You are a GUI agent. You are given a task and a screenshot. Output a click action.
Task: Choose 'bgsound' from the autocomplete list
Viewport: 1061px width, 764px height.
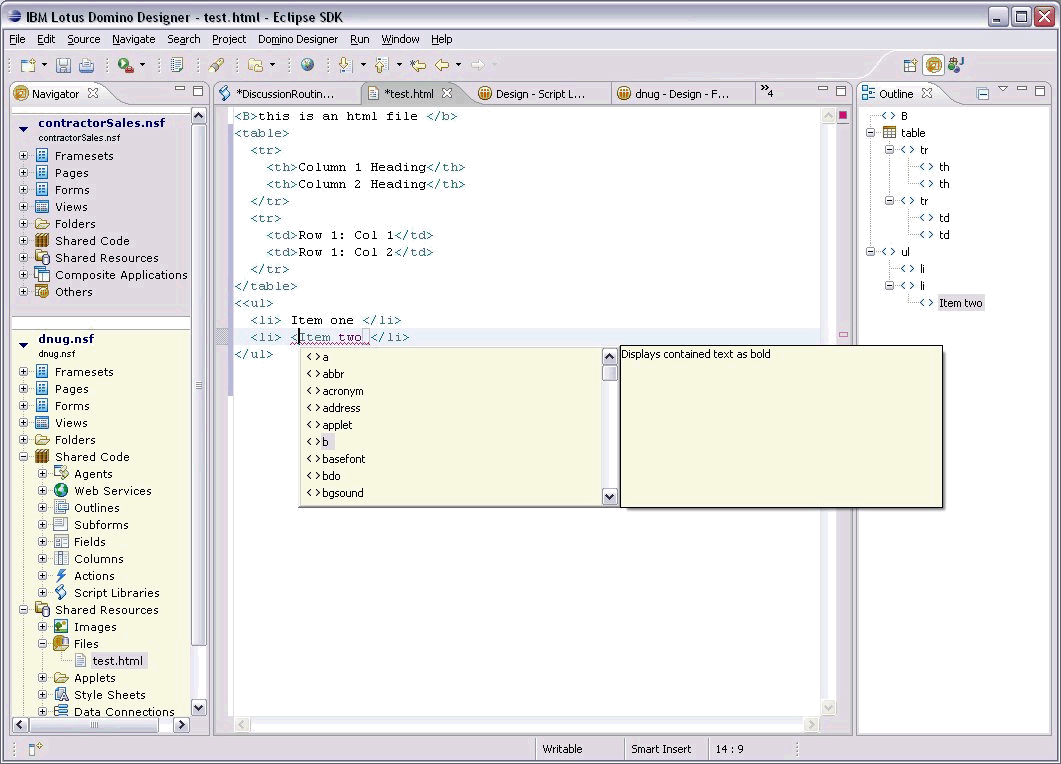[342, 493]
